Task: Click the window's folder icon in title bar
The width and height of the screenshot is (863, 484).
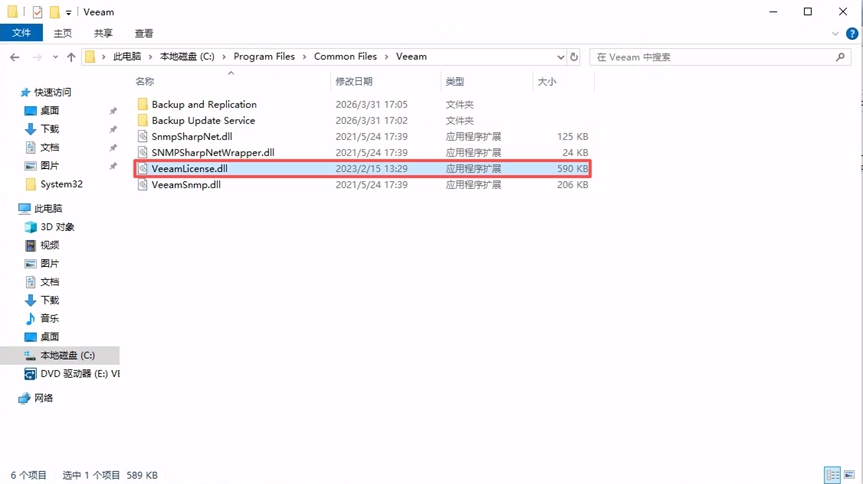Action: 13,12
